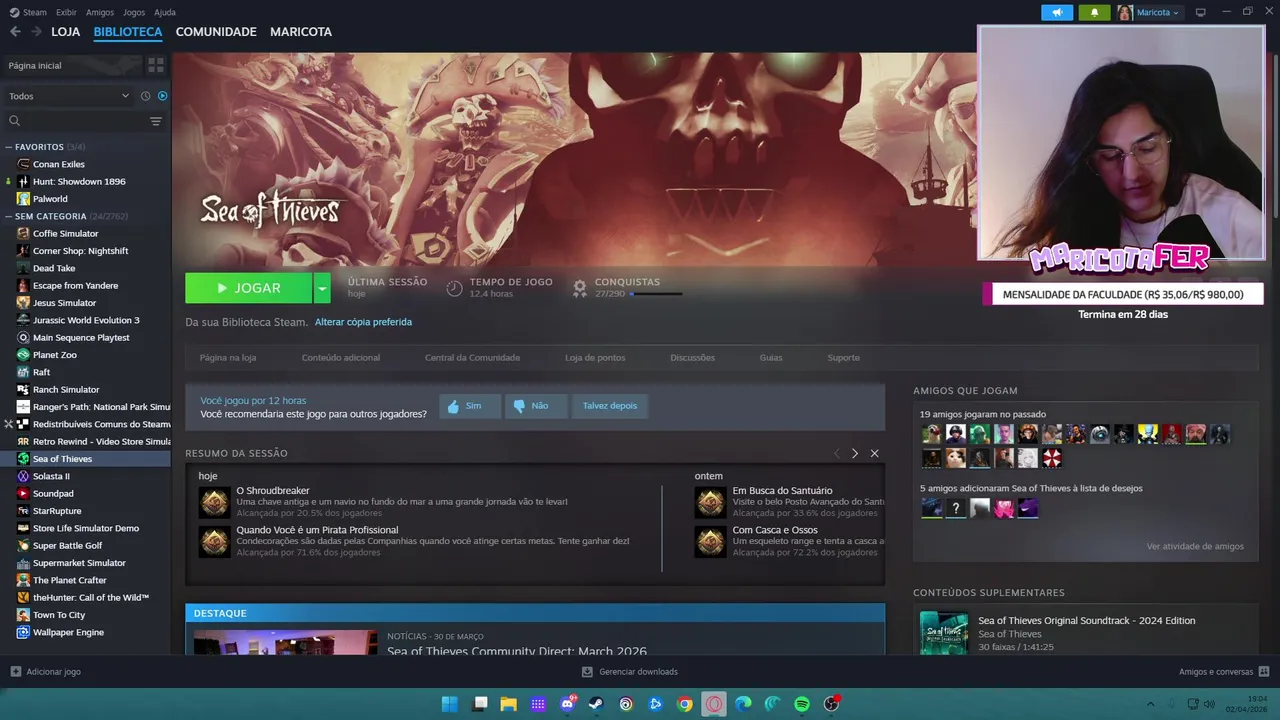Switch library to grid view
Image resolution: width=1280 pixels, height=720 pixels.
point(156,65)
